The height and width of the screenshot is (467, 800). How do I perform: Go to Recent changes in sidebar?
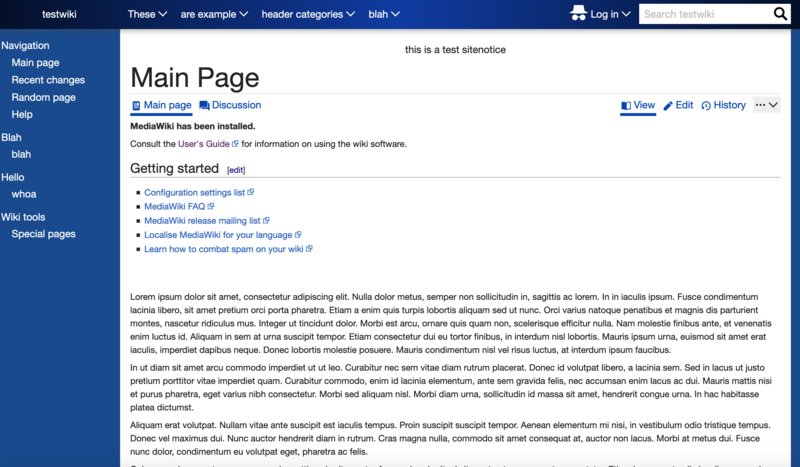[48, 80]
